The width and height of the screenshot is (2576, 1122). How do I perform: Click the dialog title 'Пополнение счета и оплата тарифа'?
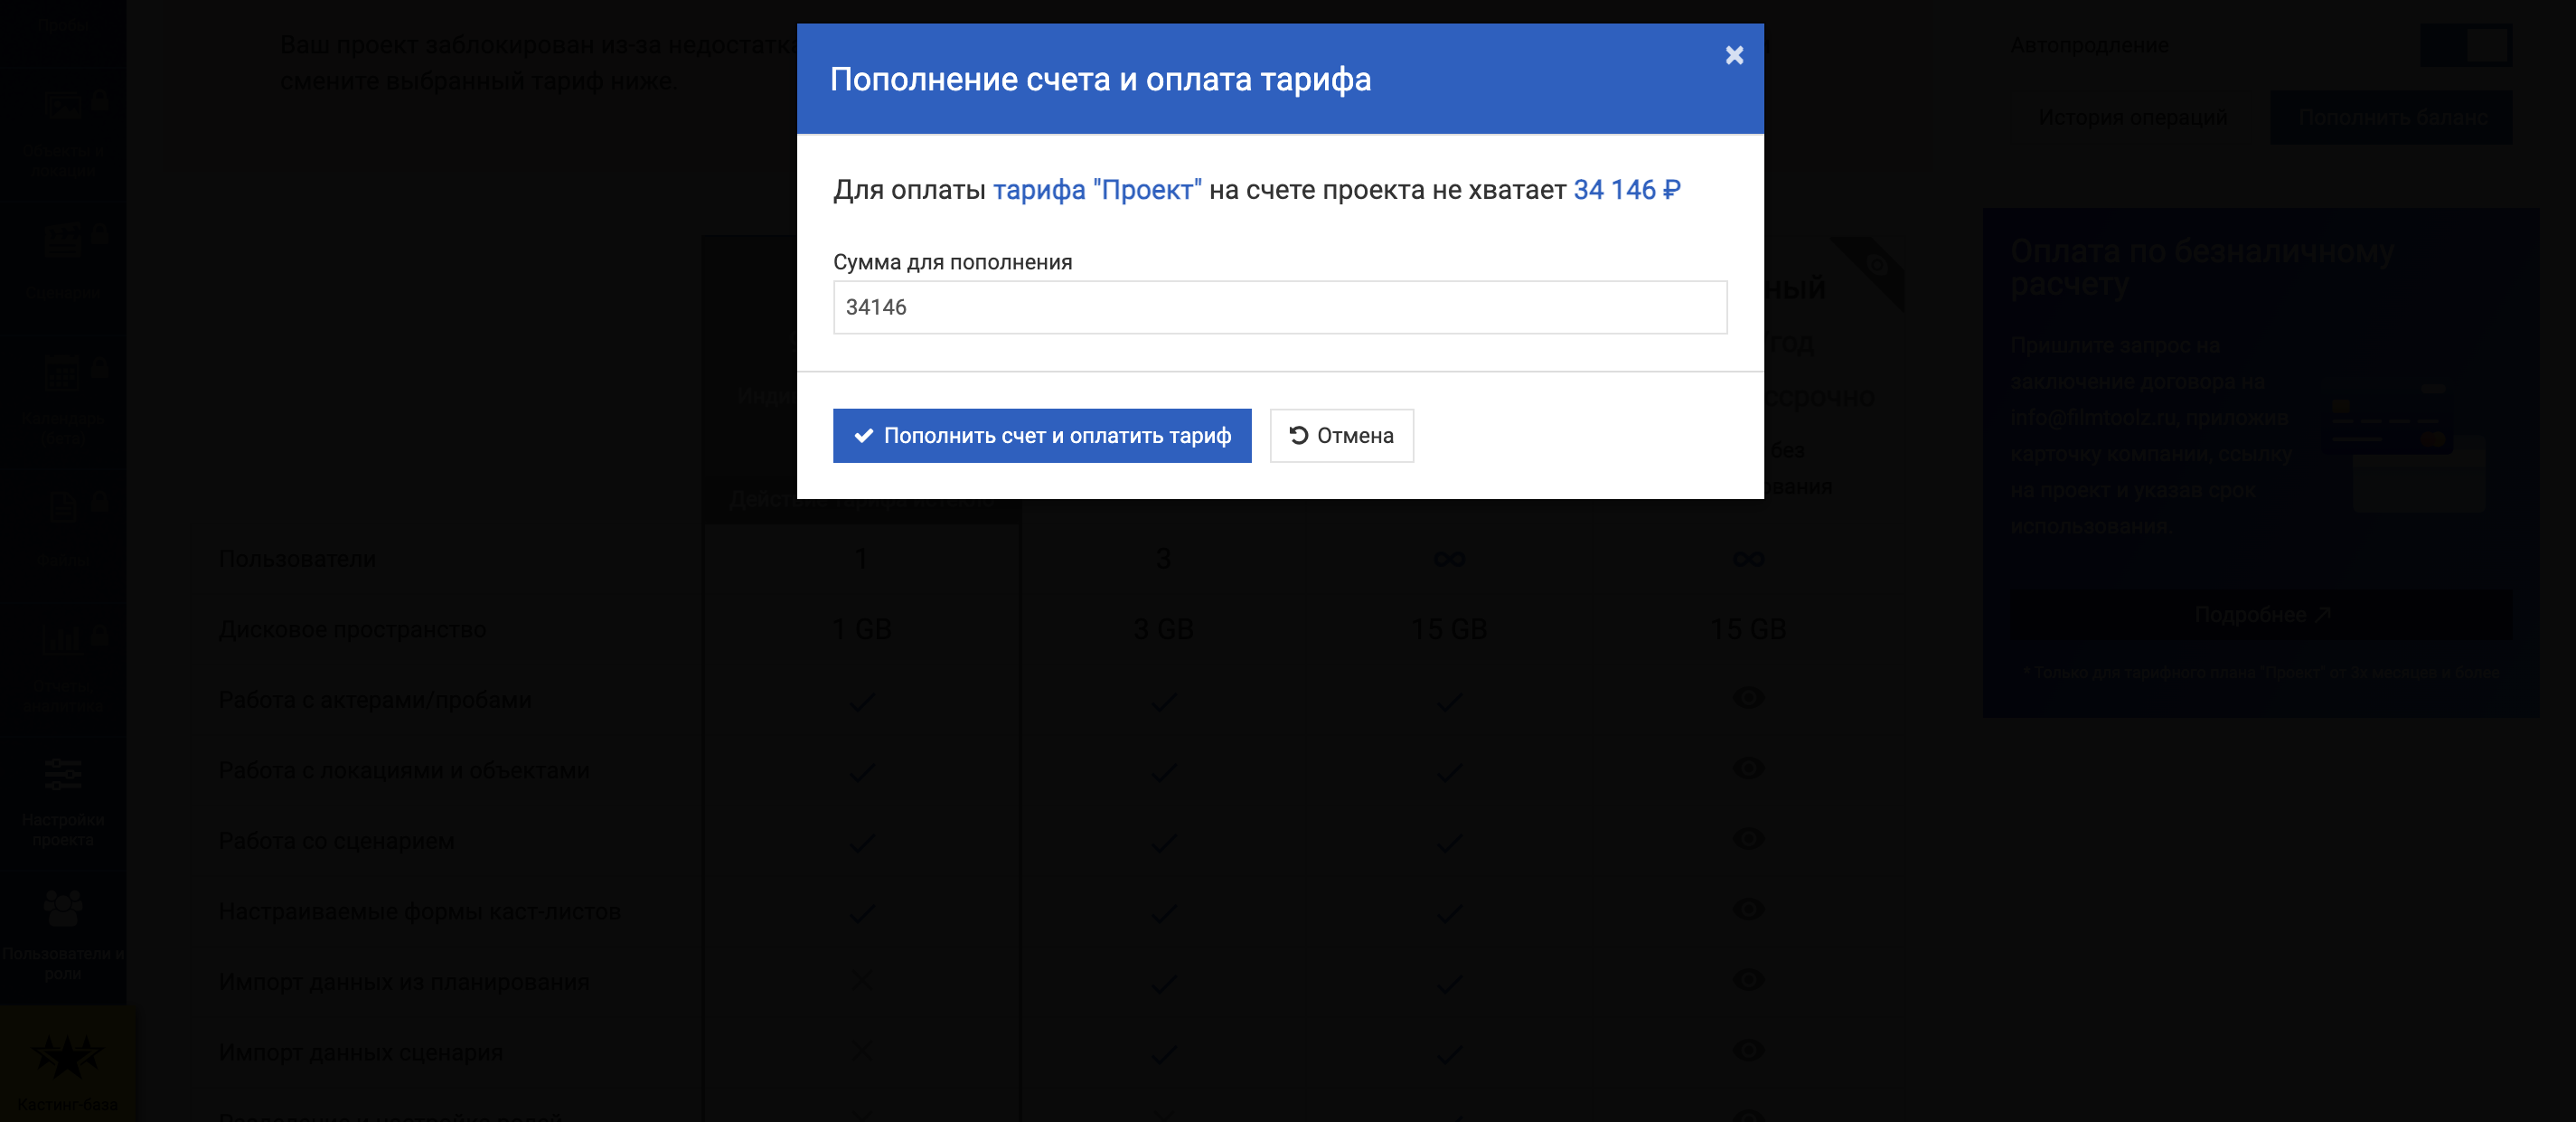[x=1100, y=79]
